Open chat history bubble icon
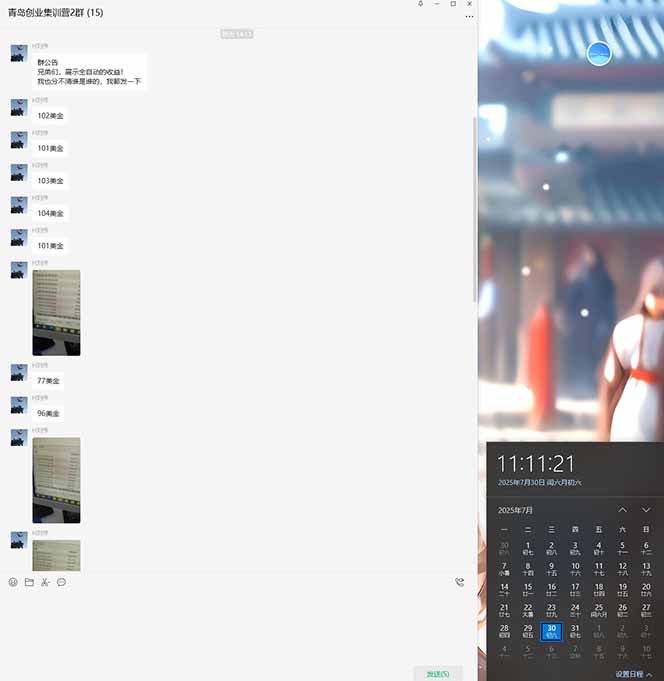 pos(61,582)
